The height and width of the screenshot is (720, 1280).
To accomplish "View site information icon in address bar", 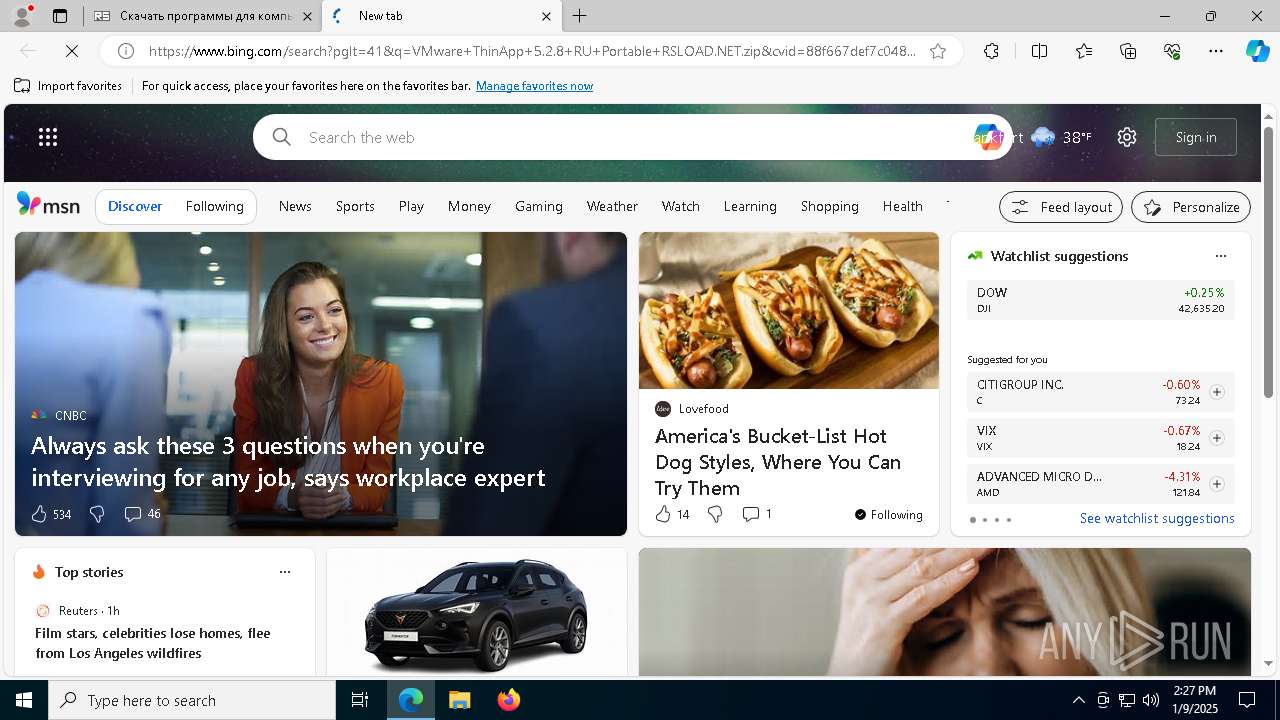I will (126, 51).
